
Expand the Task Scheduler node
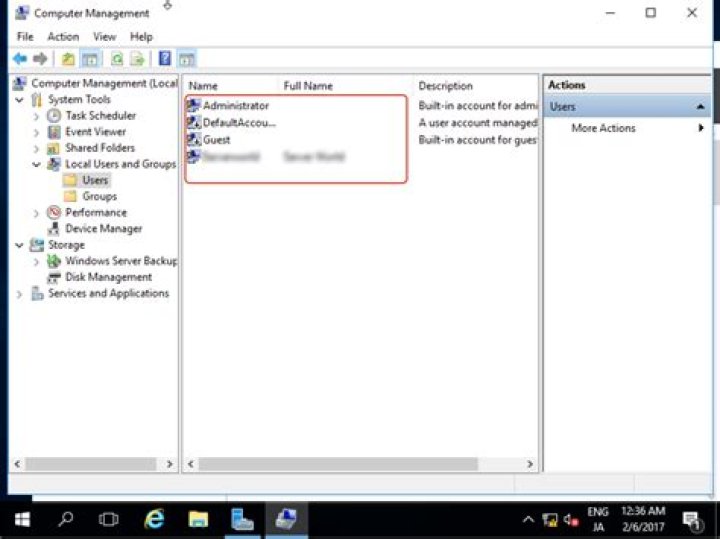(36, 116)
